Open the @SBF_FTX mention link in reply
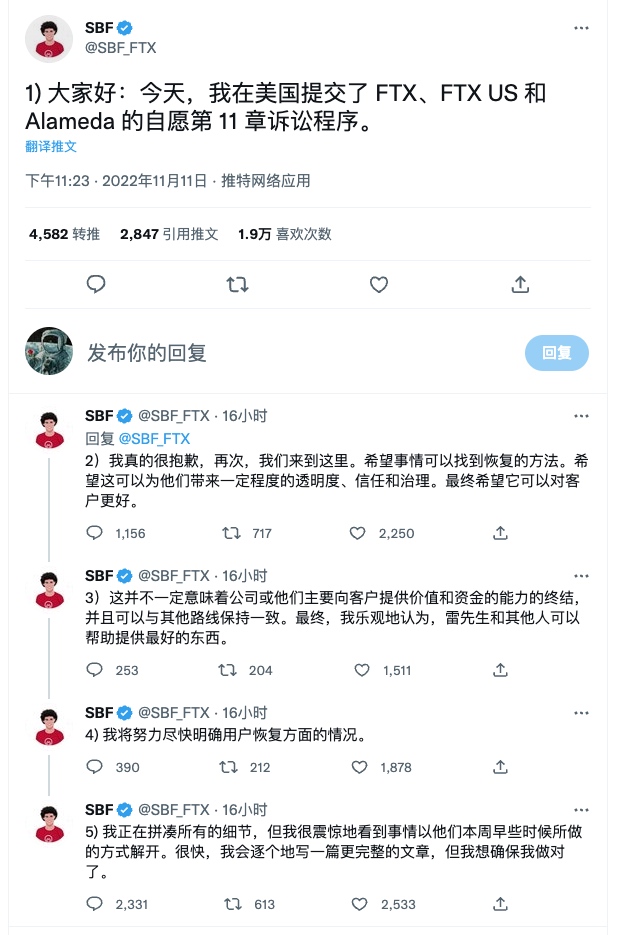617x935 pixels. click(x=154, y=439)
